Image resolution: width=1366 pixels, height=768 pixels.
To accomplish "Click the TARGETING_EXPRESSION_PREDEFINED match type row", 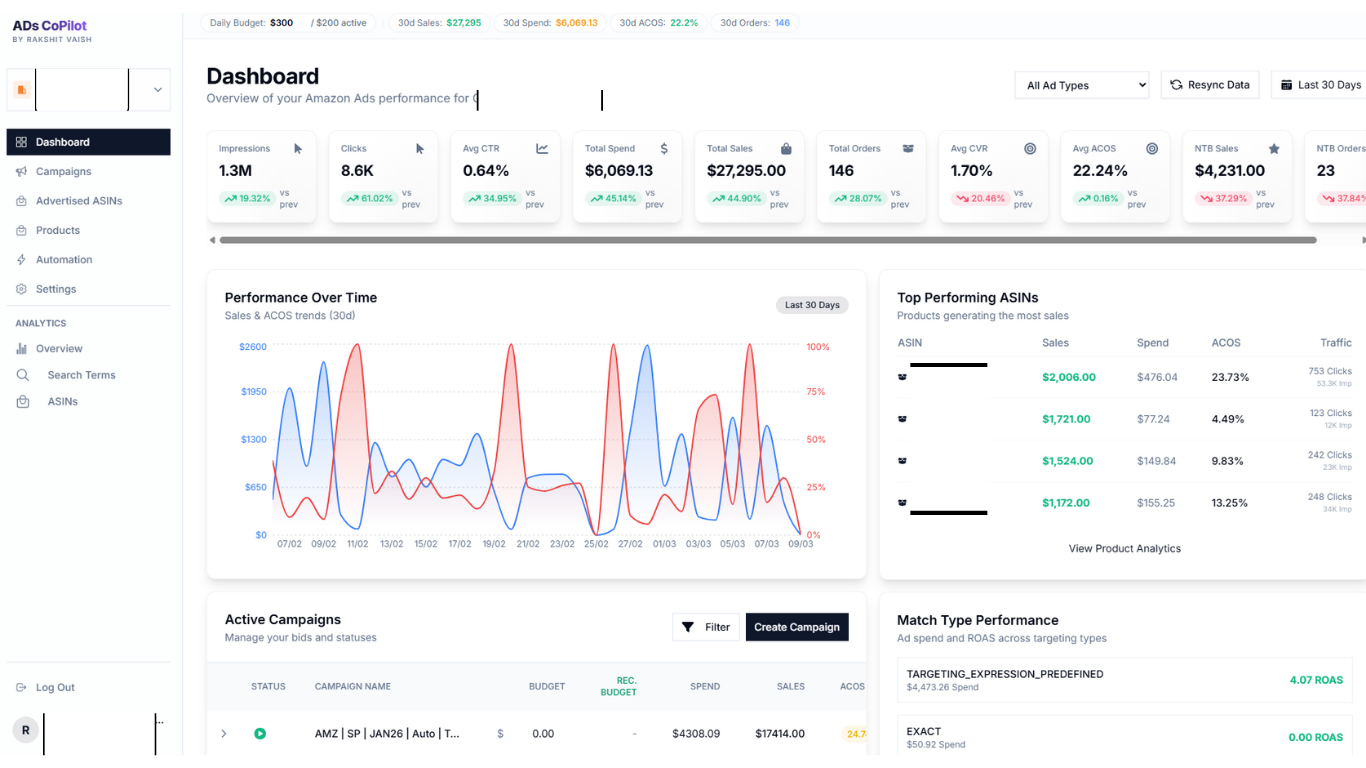I will [1124, 680].
